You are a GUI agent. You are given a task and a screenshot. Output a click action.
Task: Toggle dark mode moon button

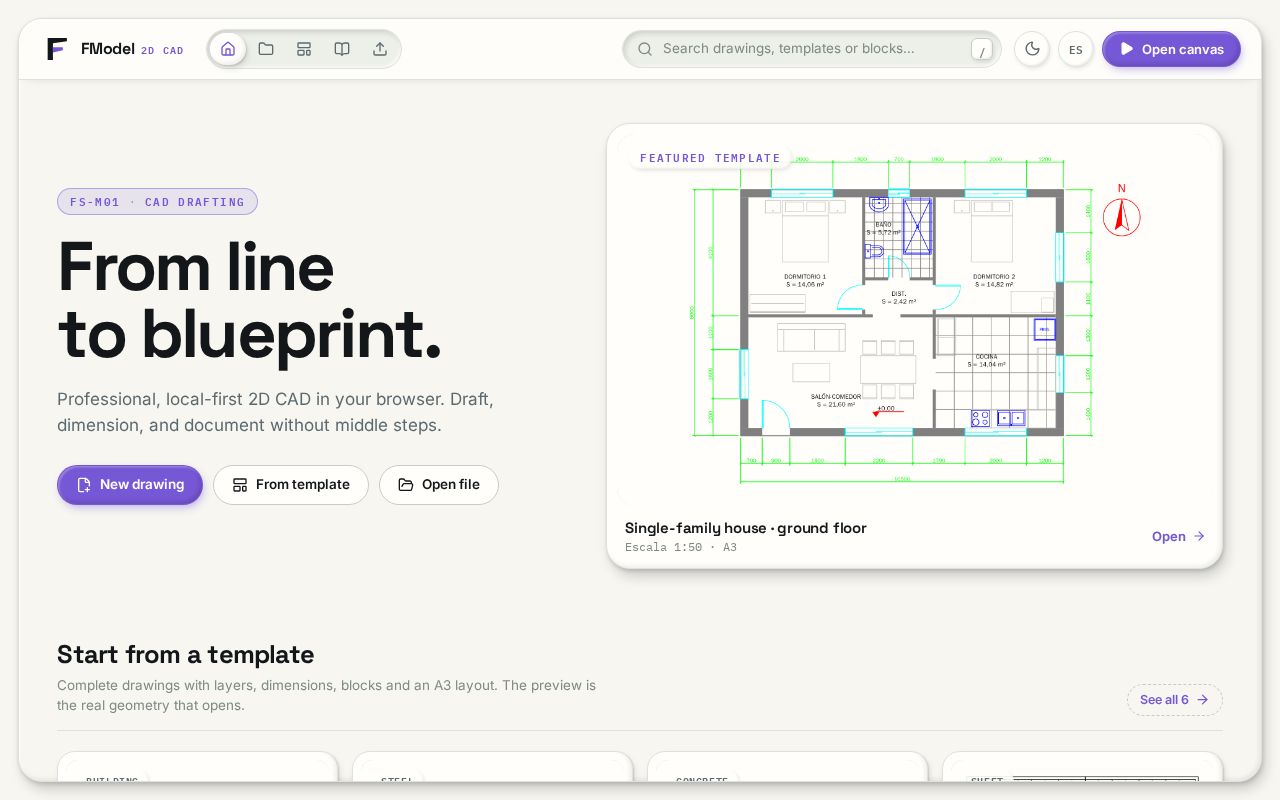click(x=1032, y=49)
